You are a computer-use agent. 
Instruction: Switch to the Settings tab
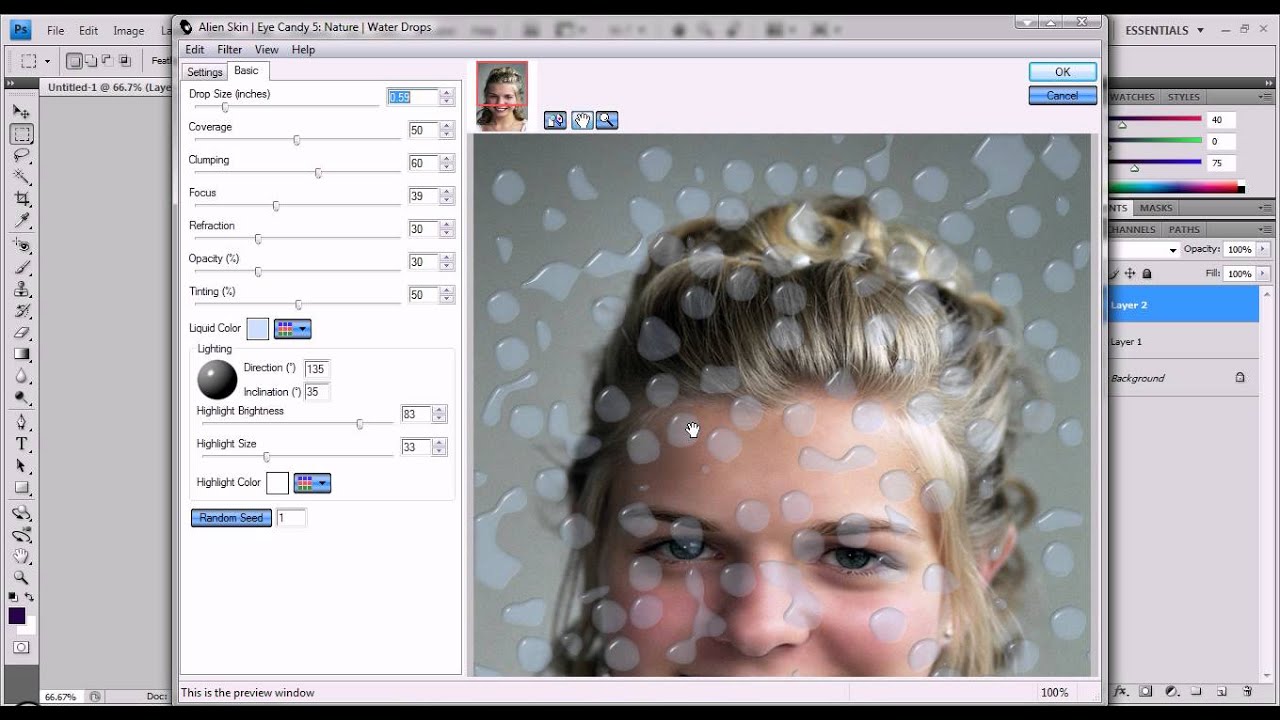(205, 72)
